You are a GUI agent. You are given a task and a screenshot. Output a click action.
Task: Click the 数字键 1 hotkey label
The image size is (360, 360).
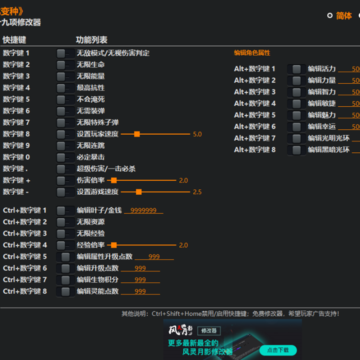coord(16,53)
